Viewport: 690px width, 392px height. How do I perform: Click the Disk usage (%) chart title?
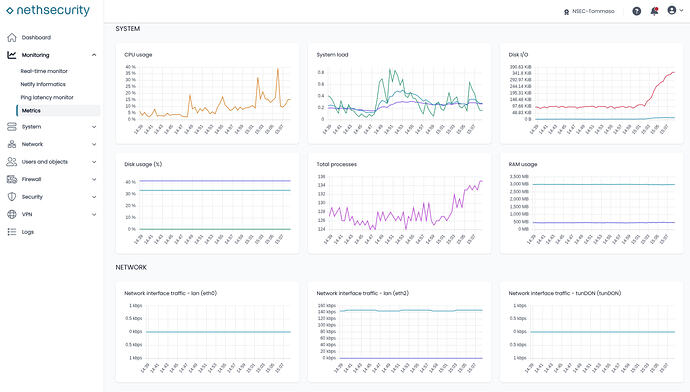143,165
